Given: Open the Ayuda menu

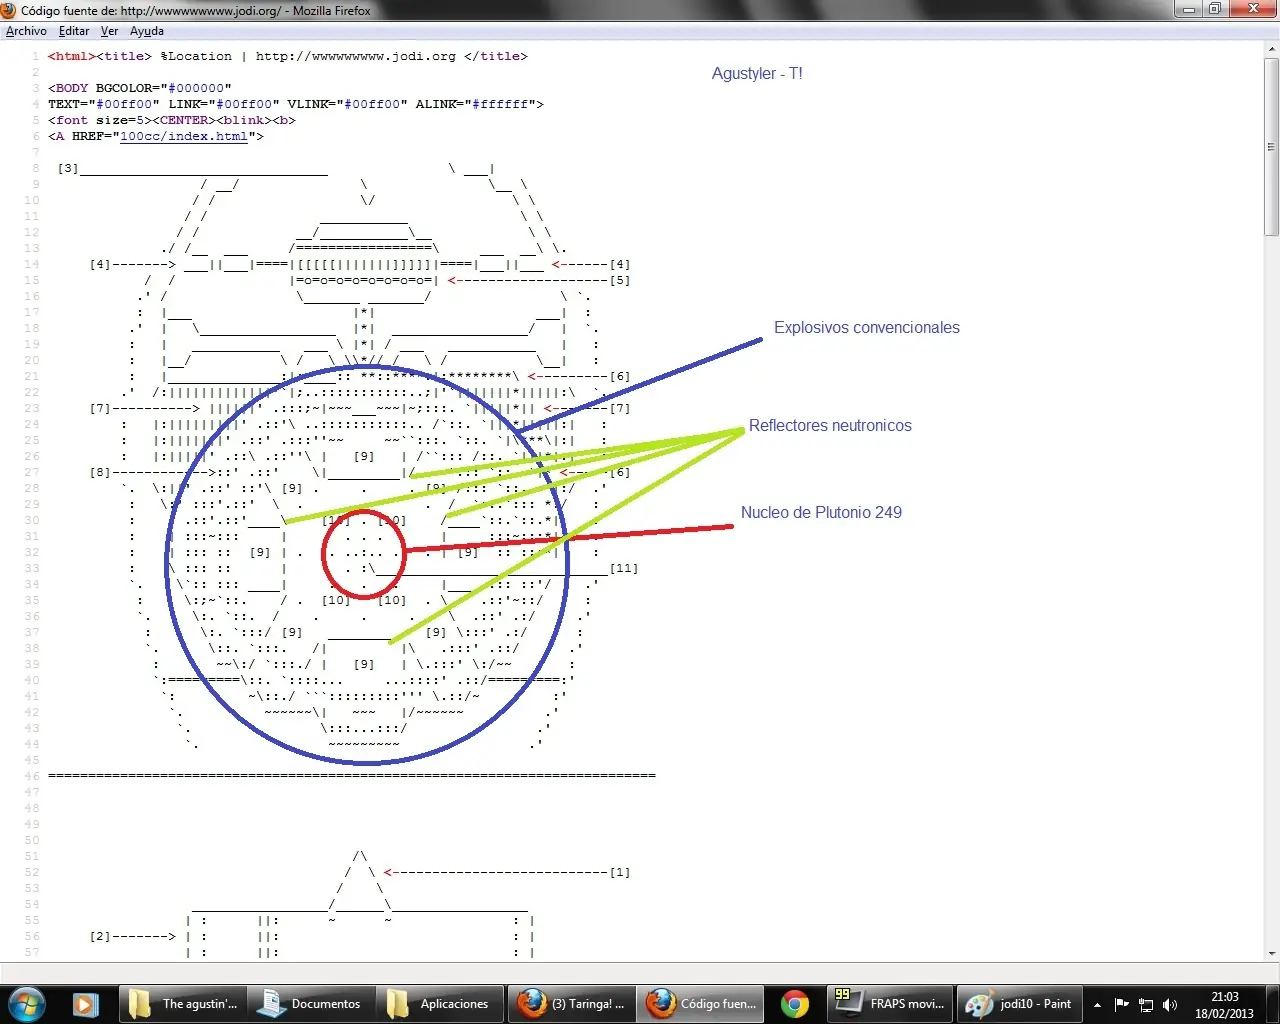Looking at the screenshot, I should 146,31.
